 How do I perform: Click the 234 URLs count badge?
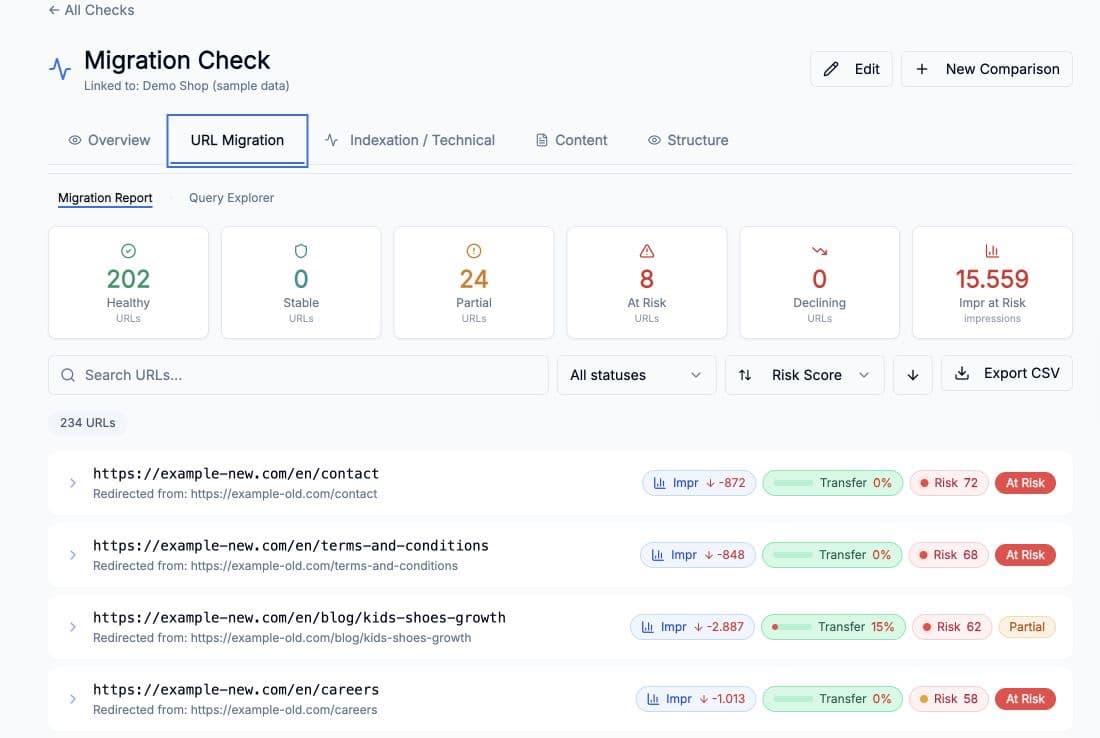[88, 423]
